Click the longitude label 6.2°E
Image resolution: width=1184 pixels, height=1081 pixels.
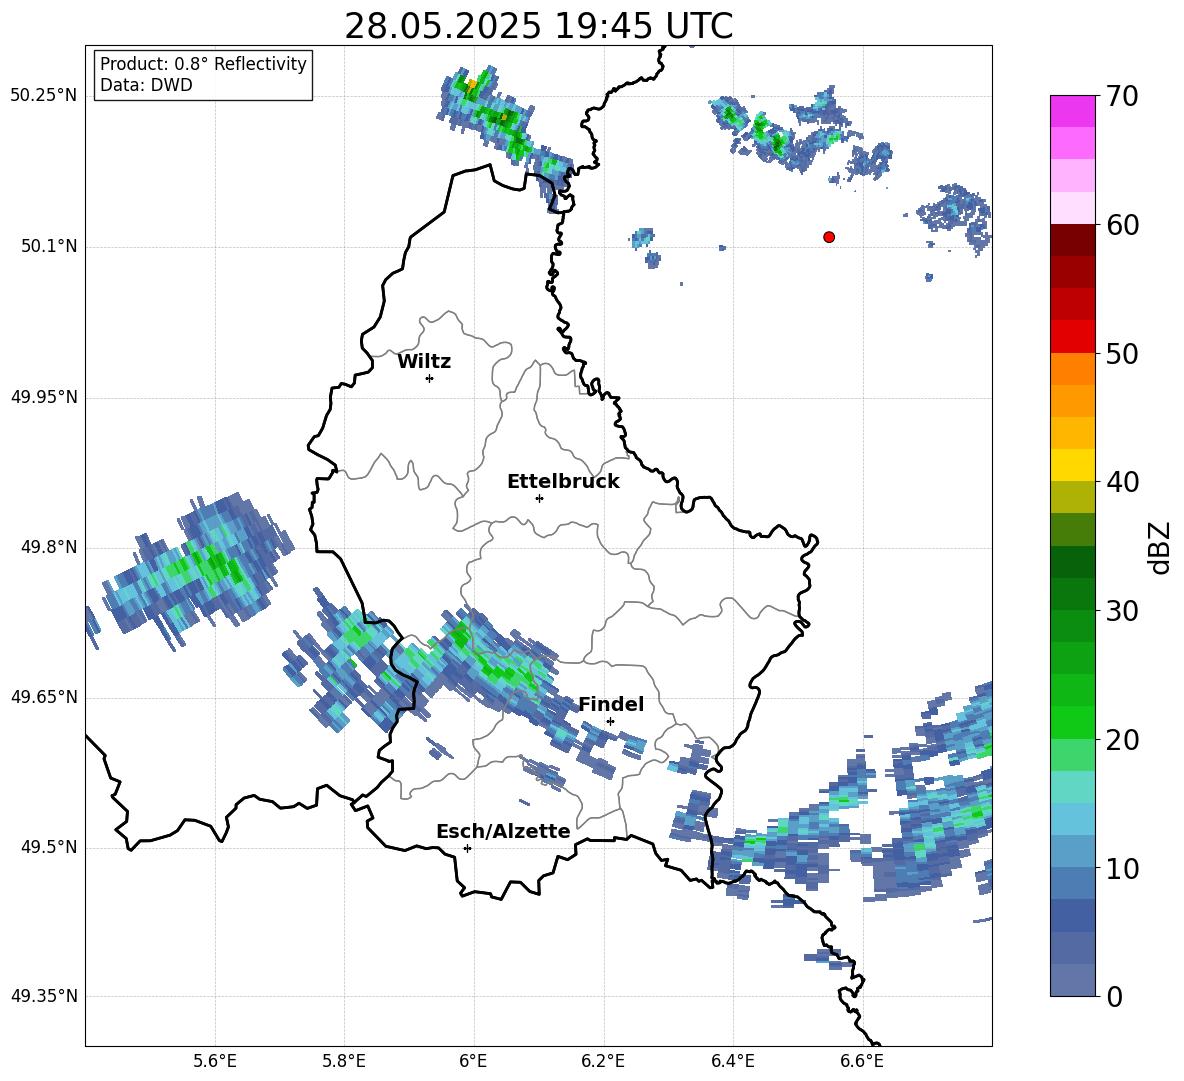pyautogui.click(x=603, y=1061)
